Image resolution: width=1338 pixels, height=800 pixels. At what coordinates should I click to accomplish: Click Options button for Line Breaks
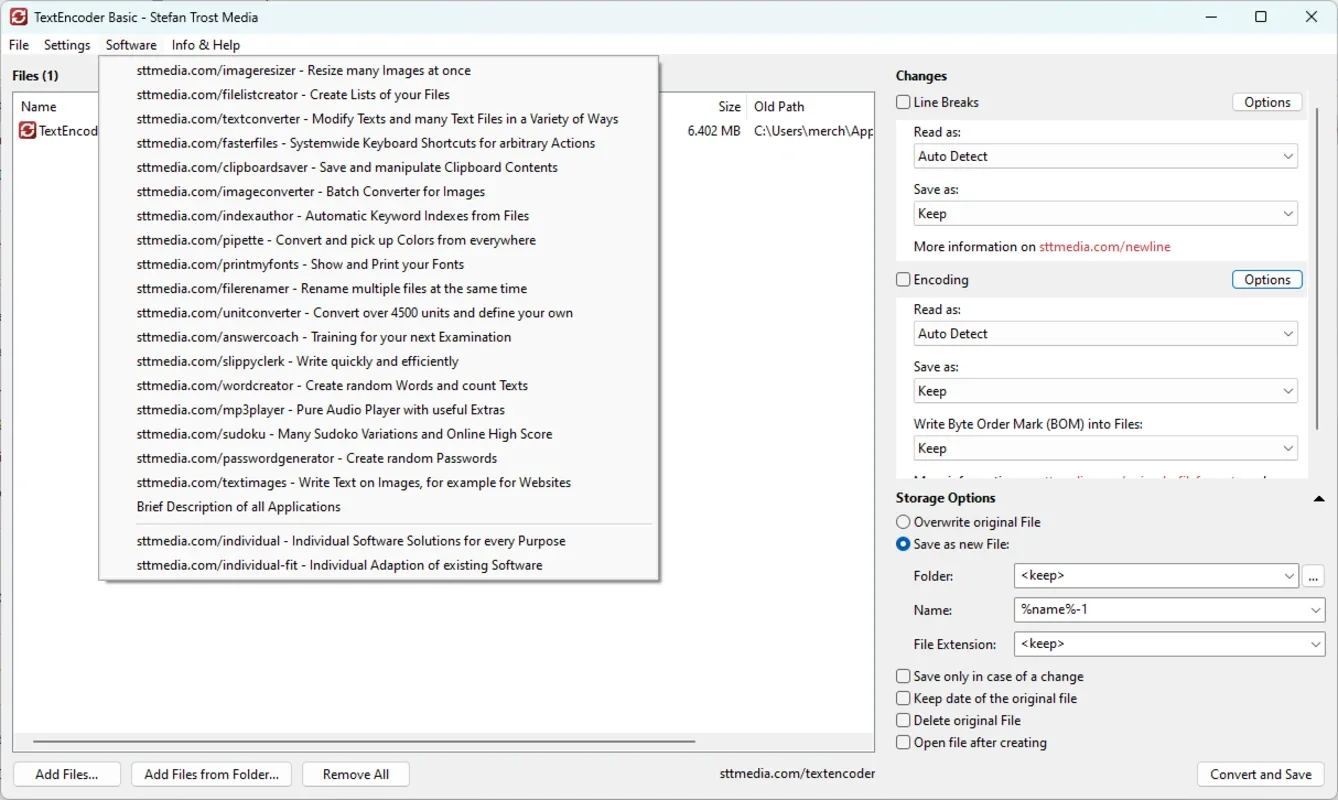click(x=1267, y=102)
